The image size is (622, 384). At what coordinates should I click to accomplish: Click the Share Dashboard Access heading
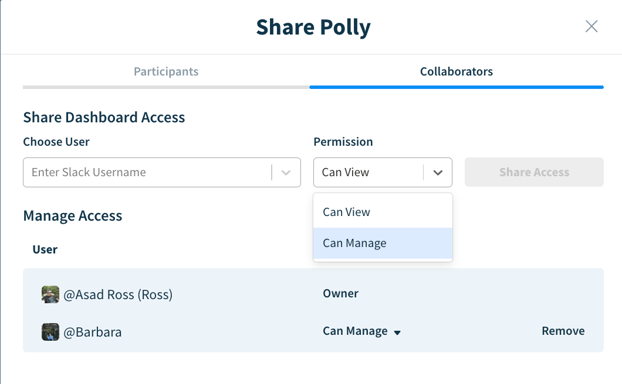[104, 117]
